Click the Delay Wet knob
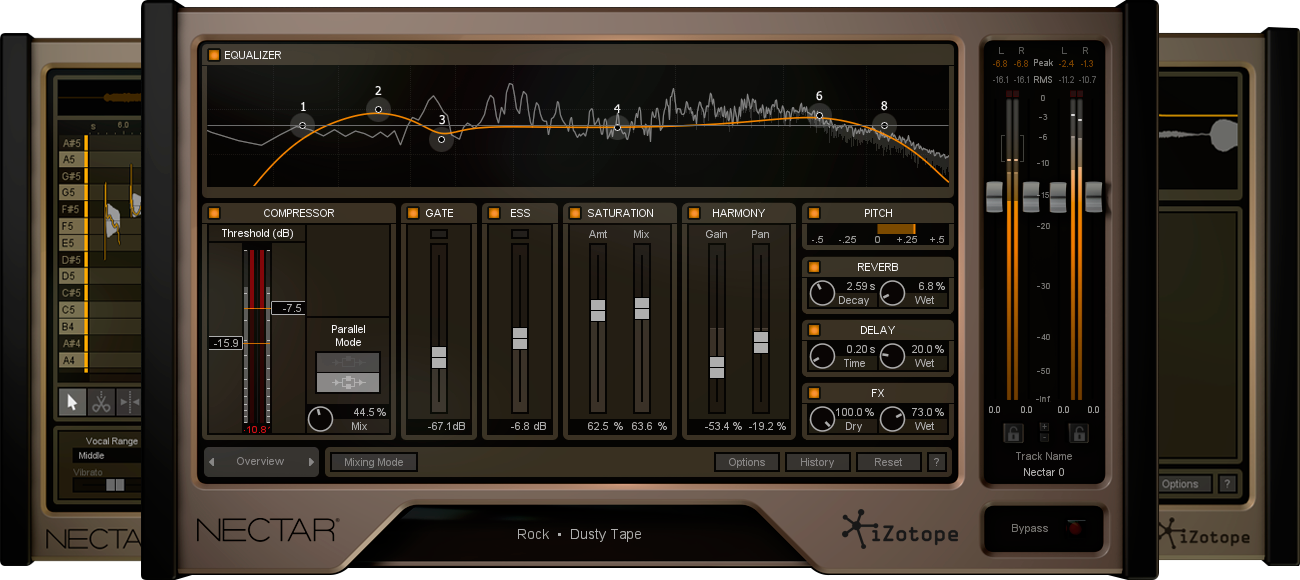This screenshot has width=1300, height=580. pyautogui.click(x=892, y=356)
